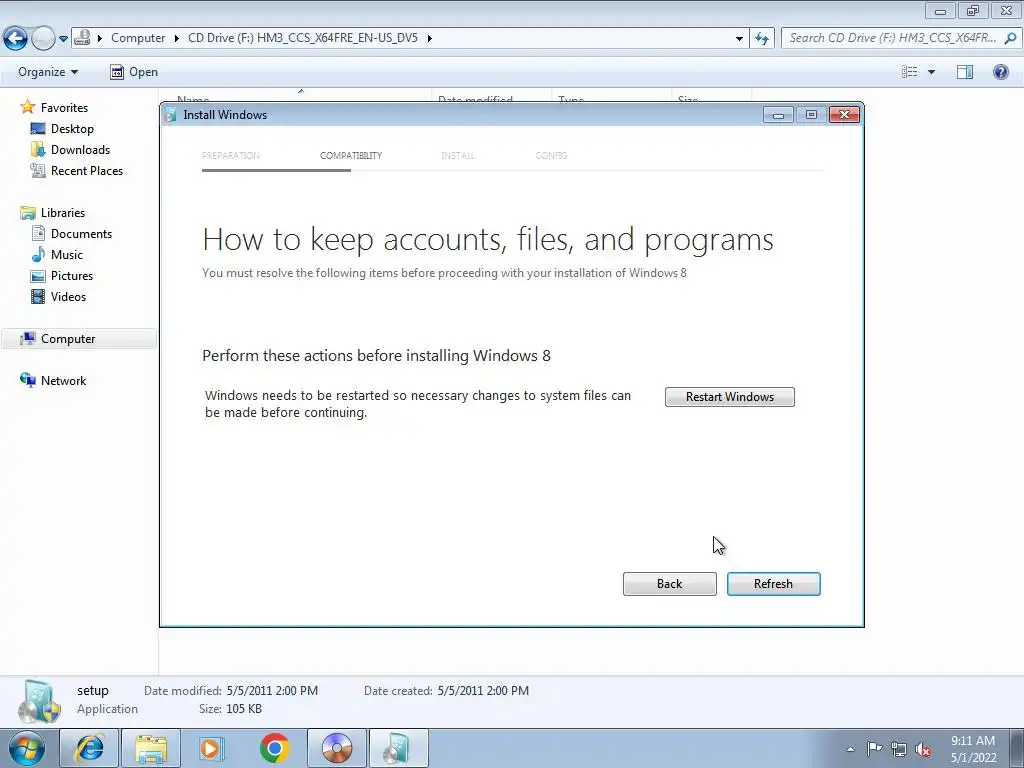Select the Preparation step tab

click(x=231, y=155)
